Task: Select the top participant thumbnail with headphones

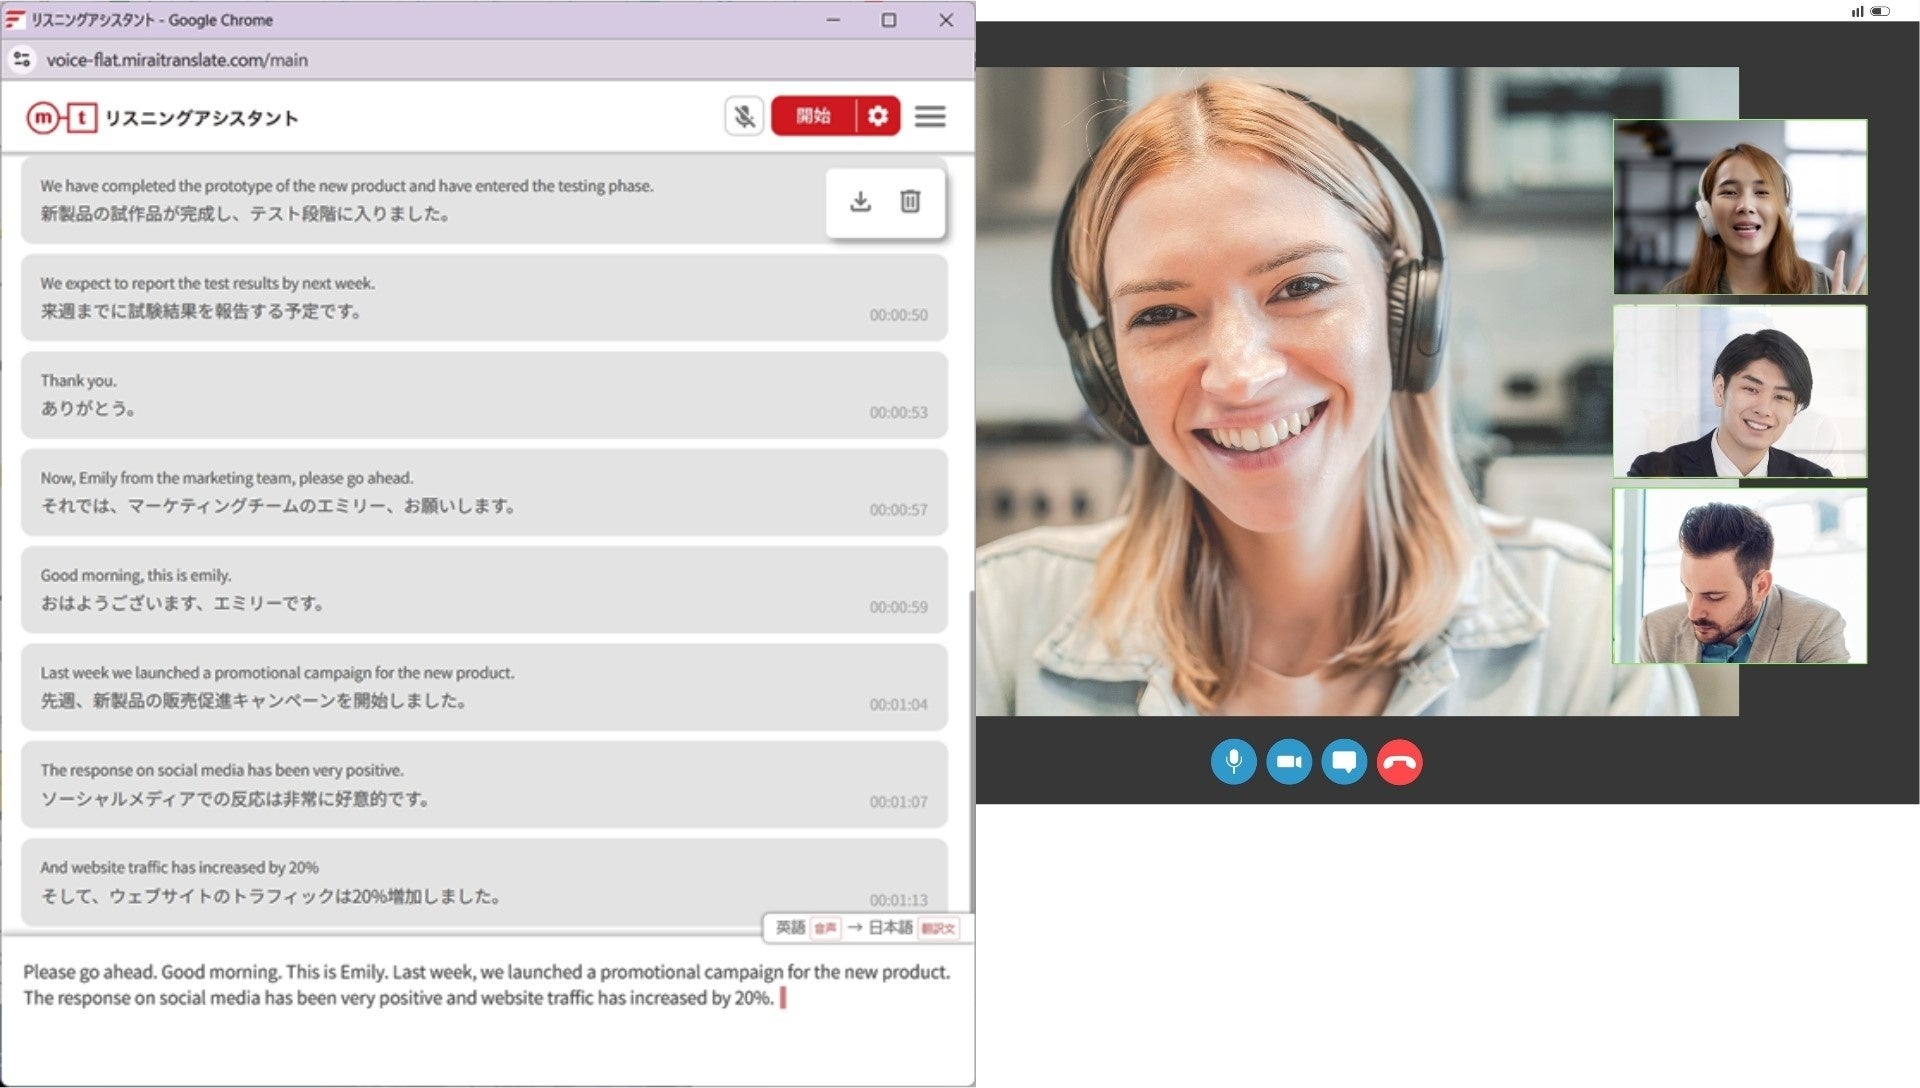Action: click(x=1739, y=207)
